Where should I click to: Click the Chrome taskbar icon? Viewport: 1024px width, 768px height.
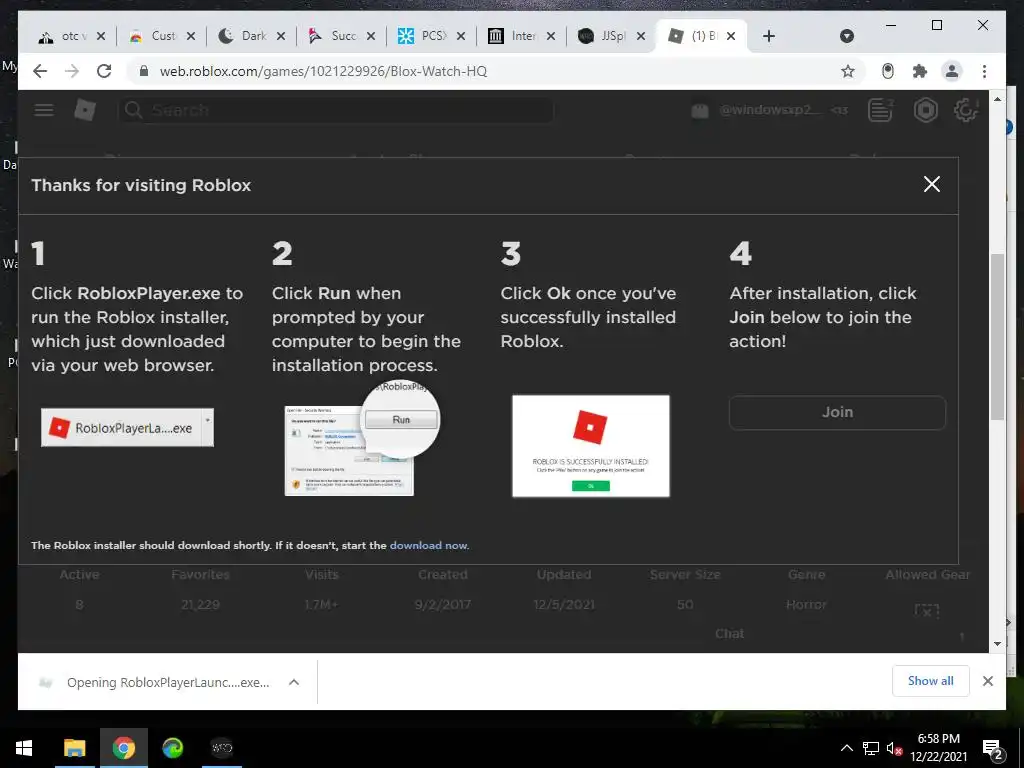[x=123, y=748]
